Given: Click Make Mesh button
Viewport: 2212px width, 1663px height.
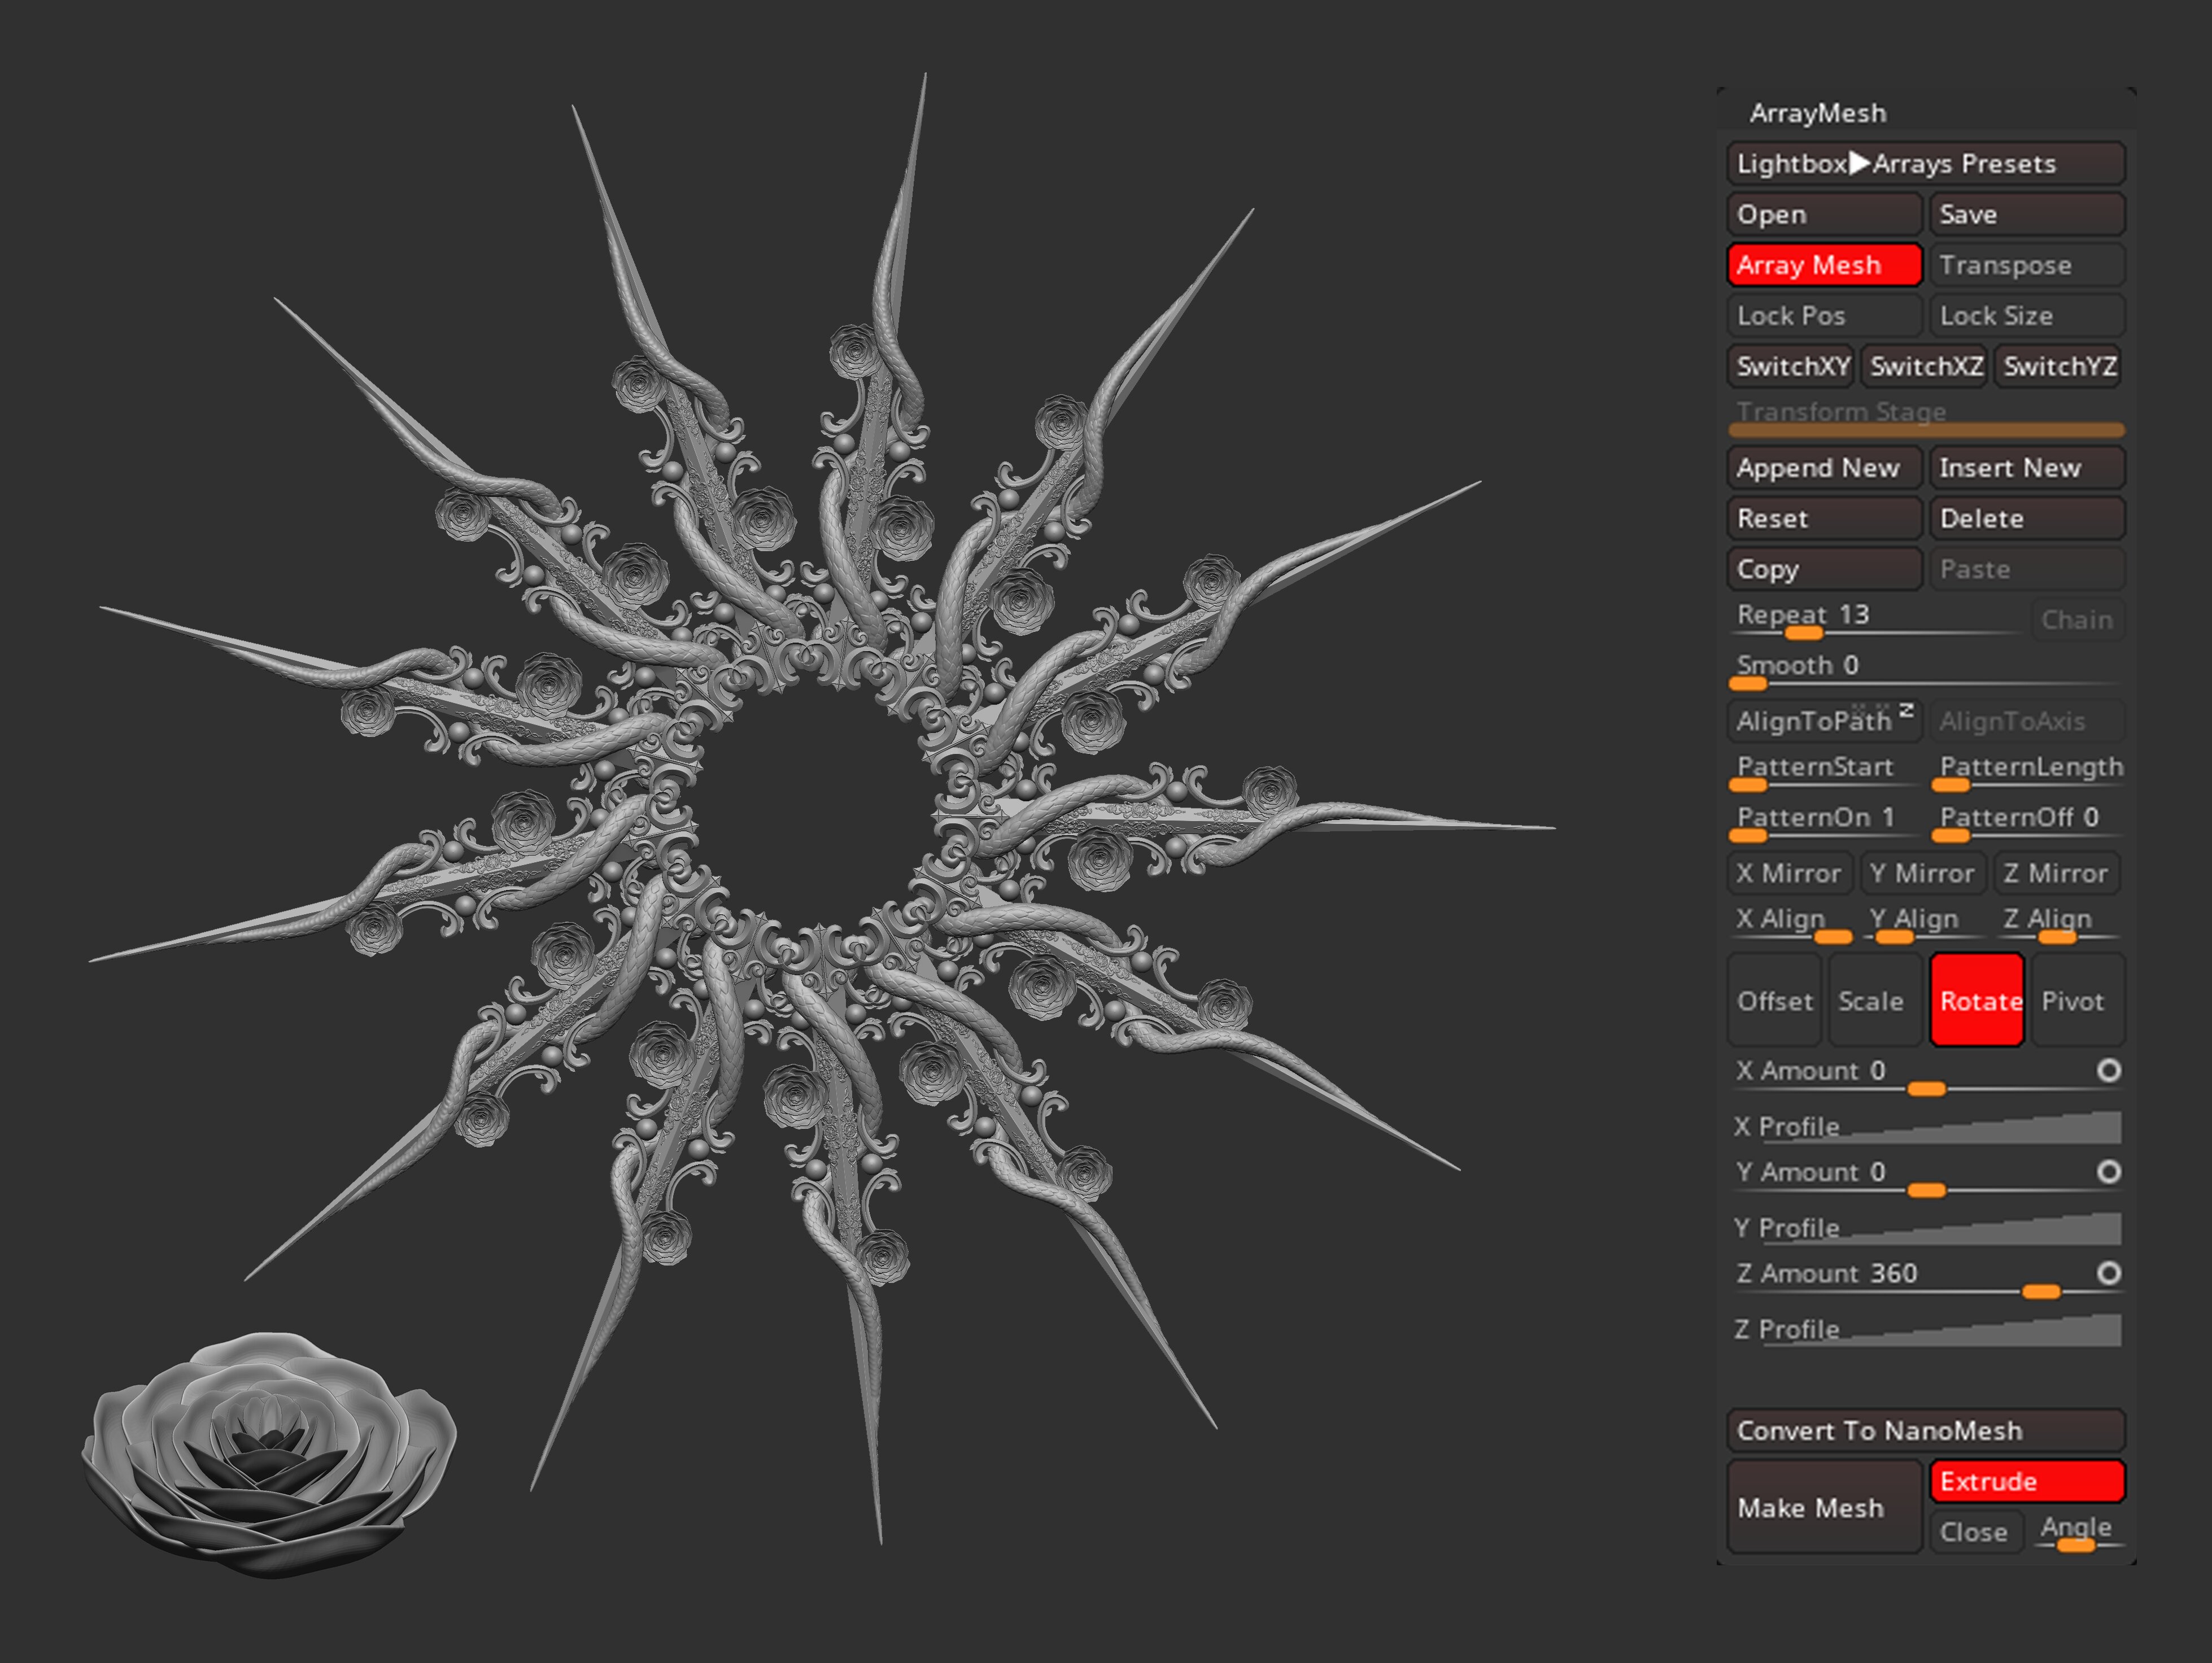Looking at the screenshot, I should coord(1824,1507).
